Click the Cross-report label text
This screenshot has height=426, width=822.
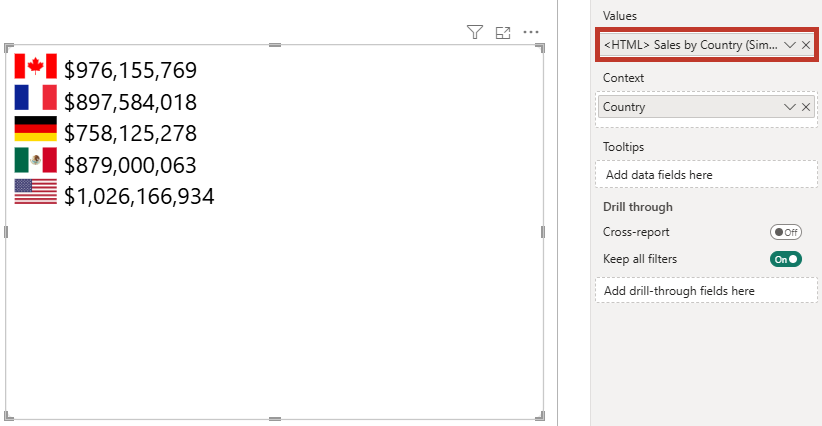click(x=636, y=232)
